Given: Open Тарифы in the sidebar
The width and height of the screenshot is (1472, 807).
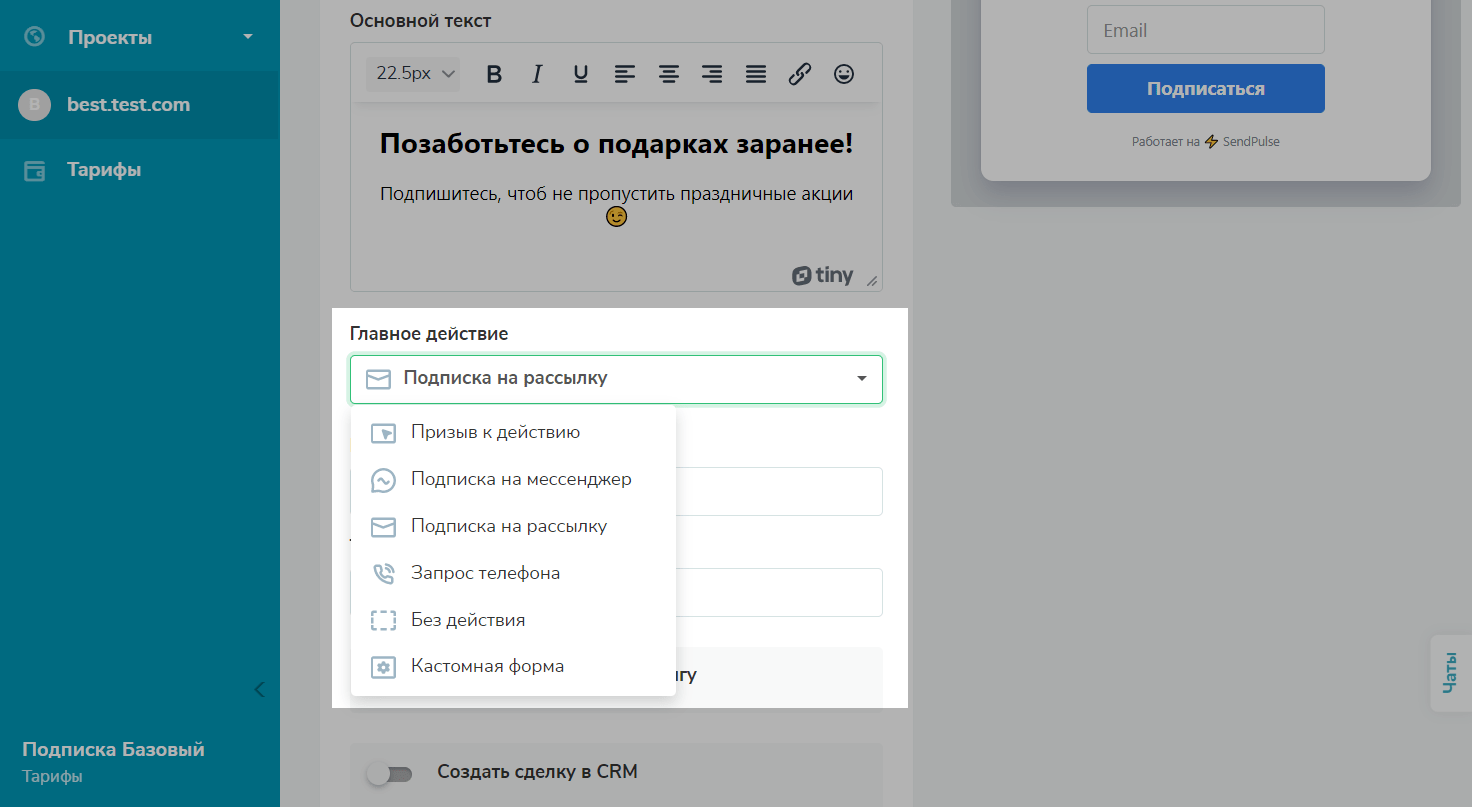Looking at the screenshot, I should coord(104,170).
